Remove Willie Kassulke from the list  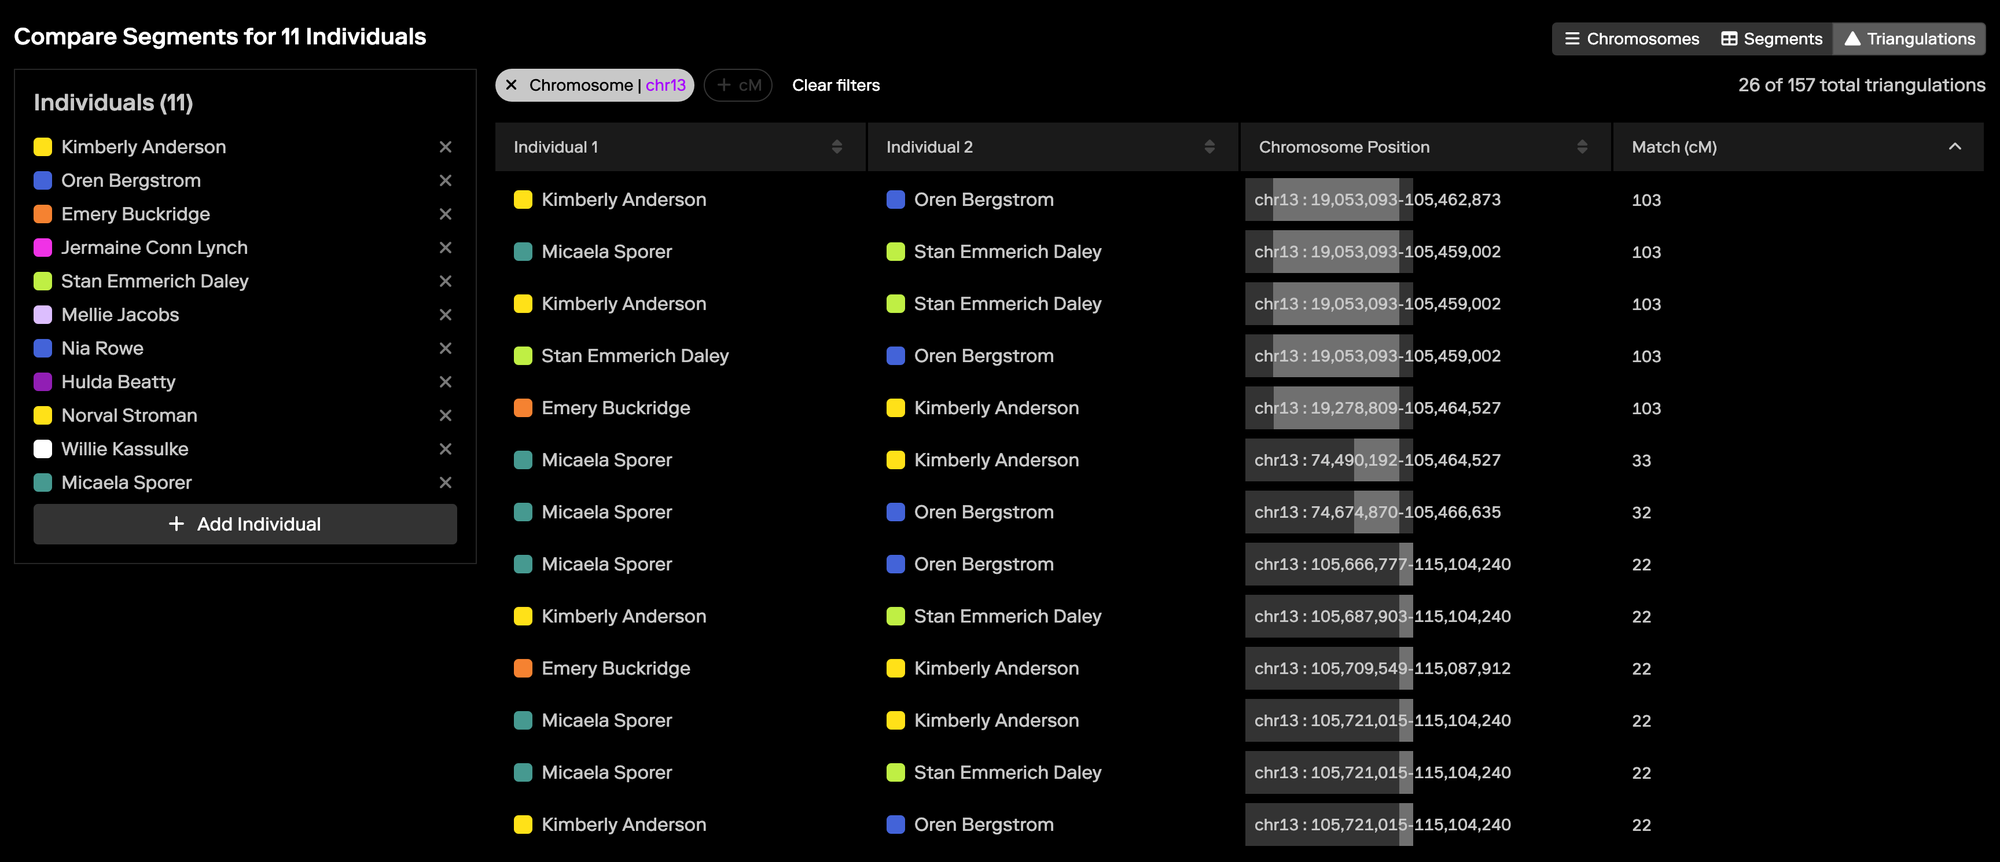(x=445, y=449)
